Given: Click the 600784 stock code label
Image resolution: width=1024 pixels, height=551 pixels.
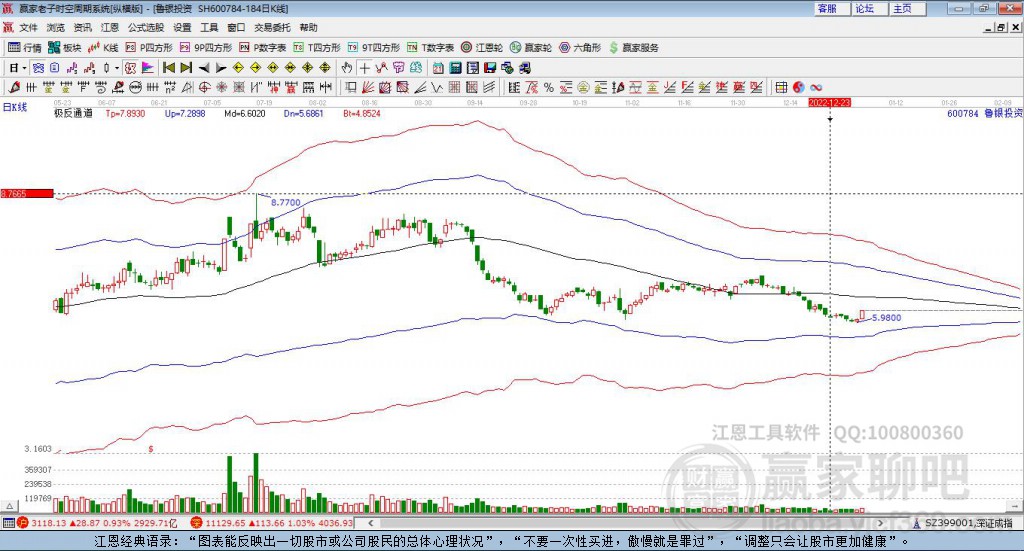Looking at the screenshot, I should (x=963, y=114).
